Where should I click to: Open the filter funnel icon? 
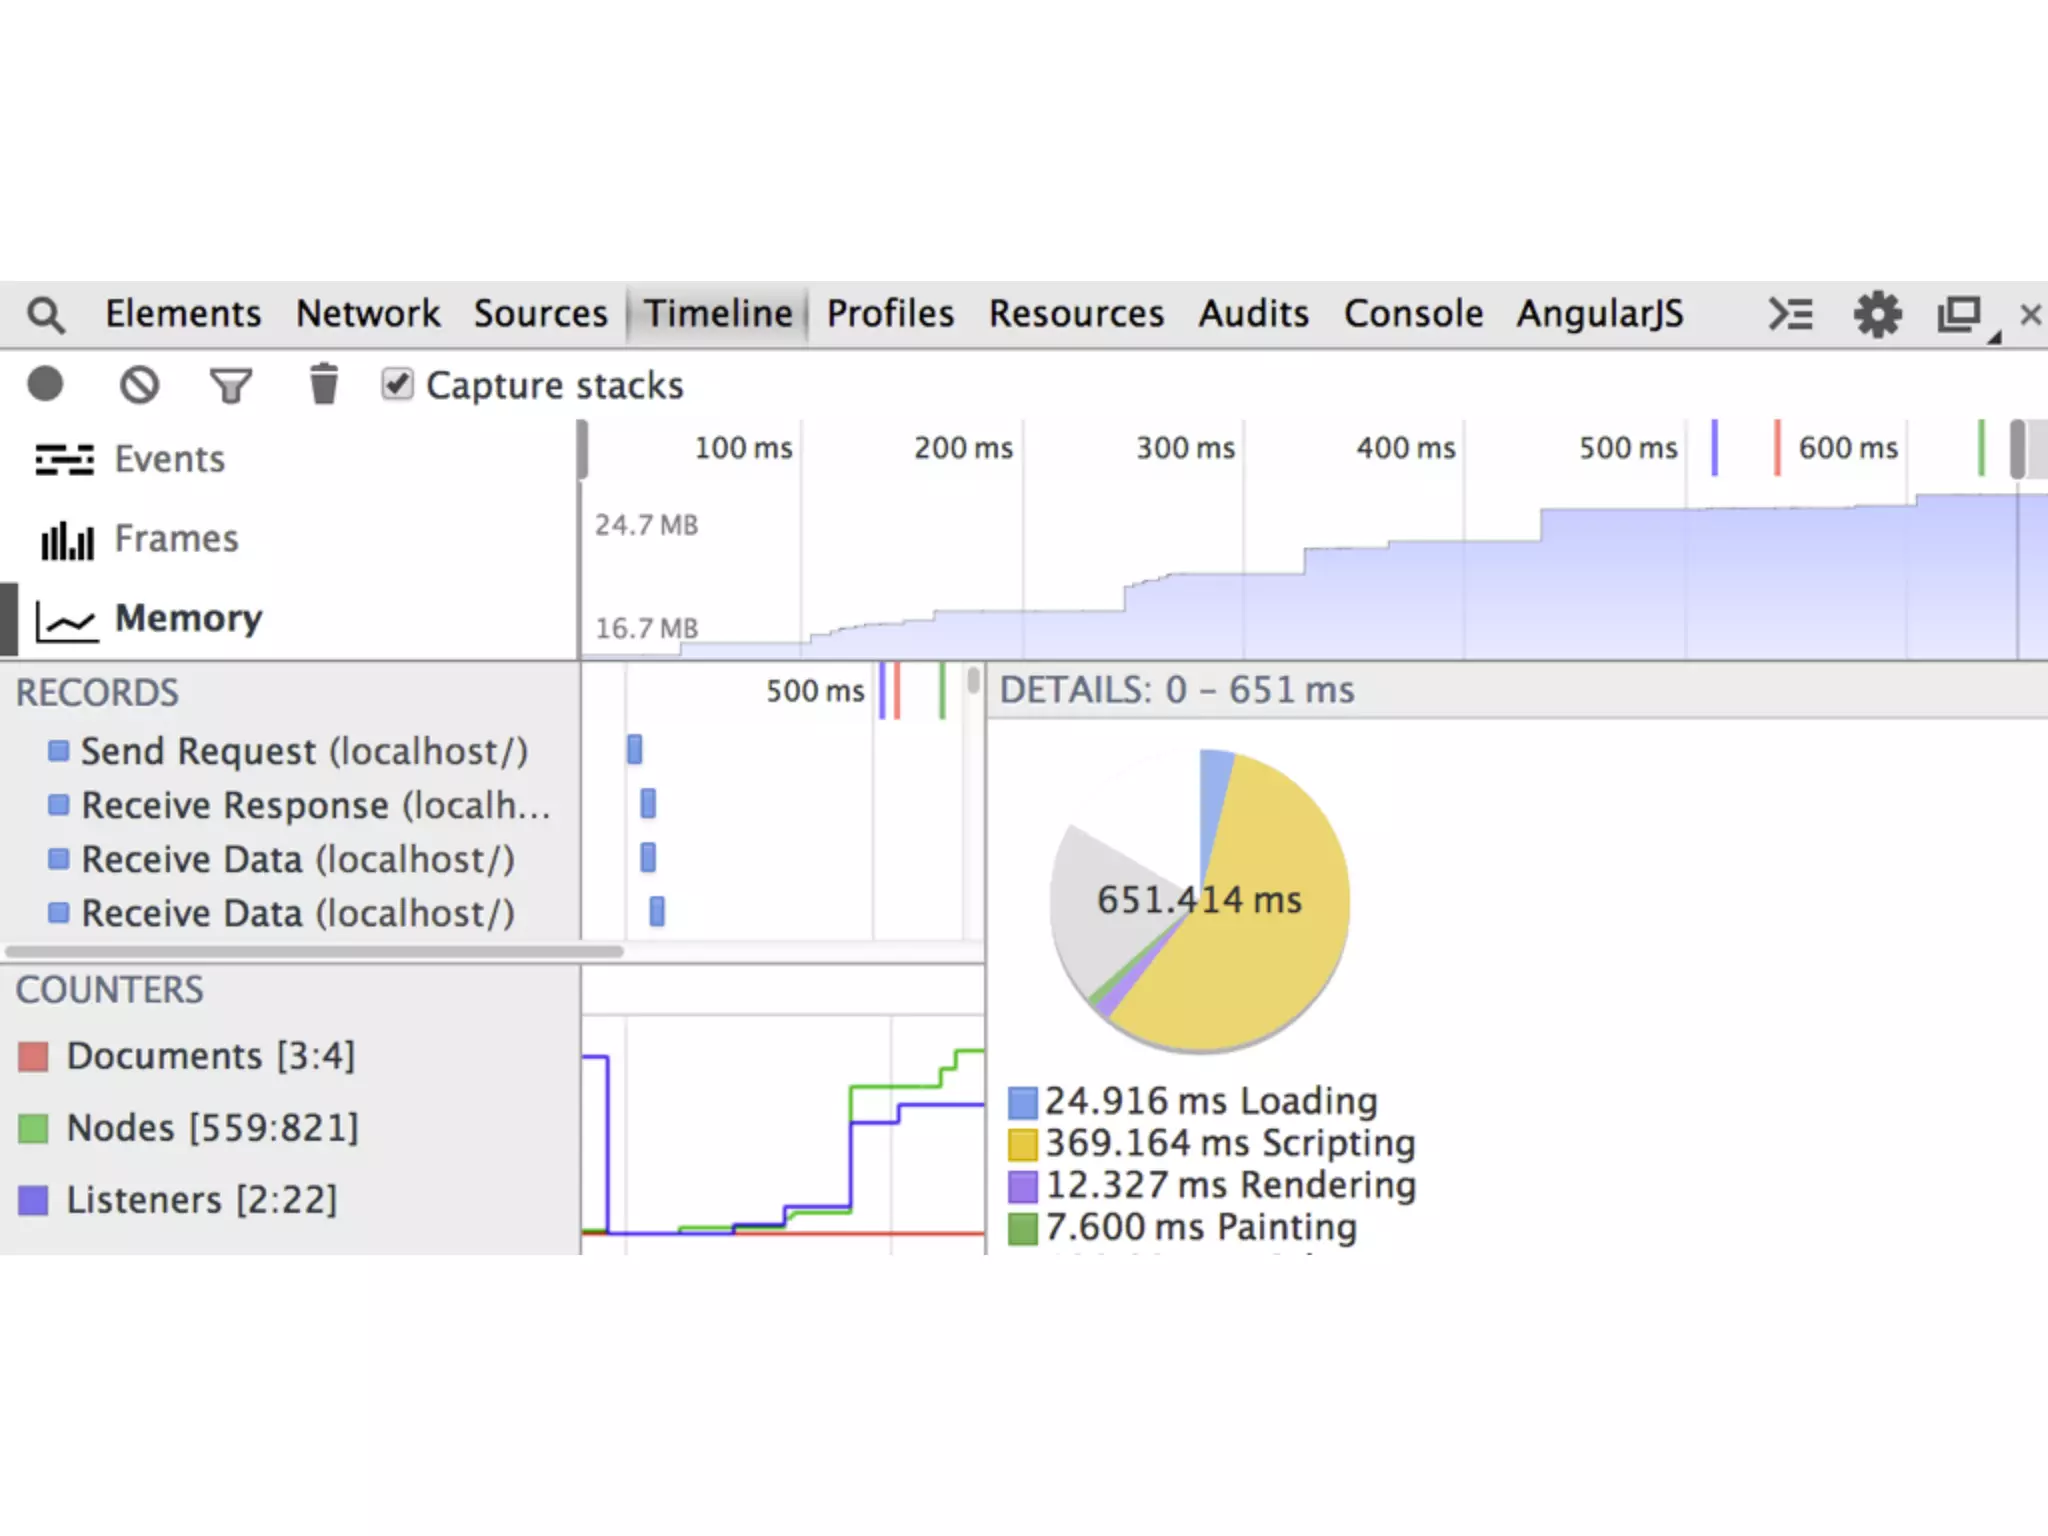point(231,385)
